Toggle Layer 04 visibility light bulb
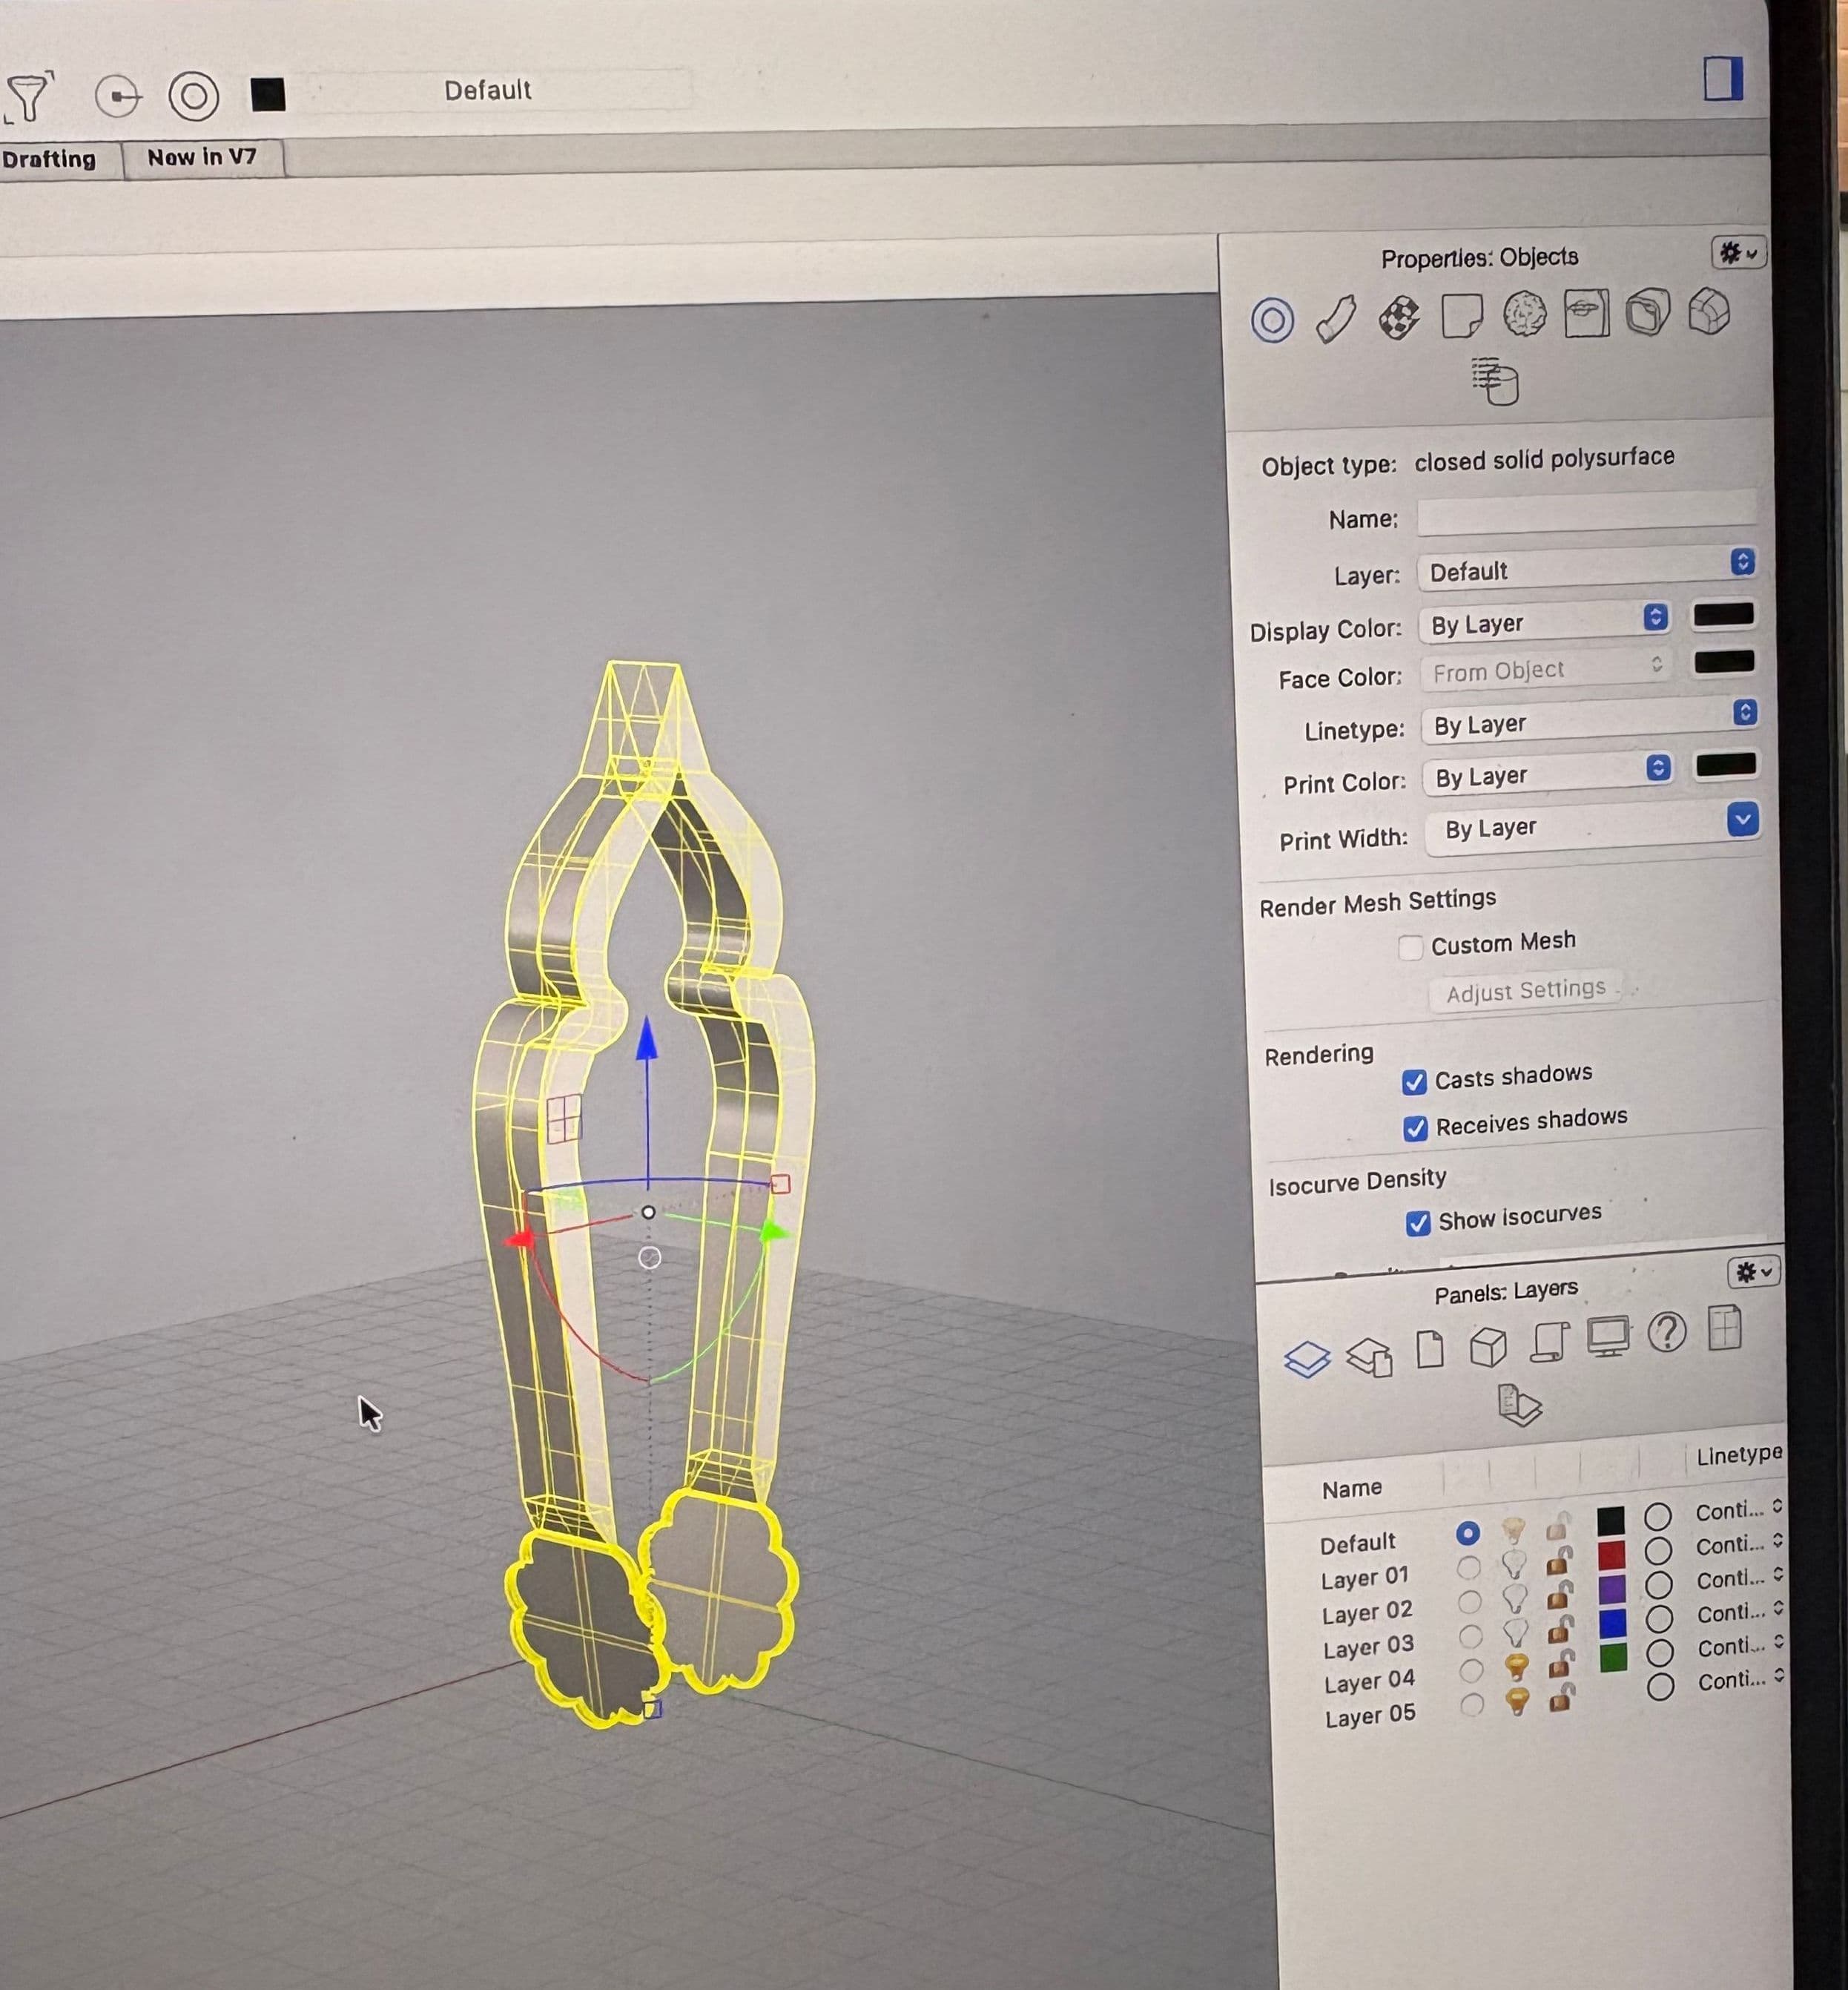Viewport: 1848px width, 1990px height. [x=1516, y=1667]
